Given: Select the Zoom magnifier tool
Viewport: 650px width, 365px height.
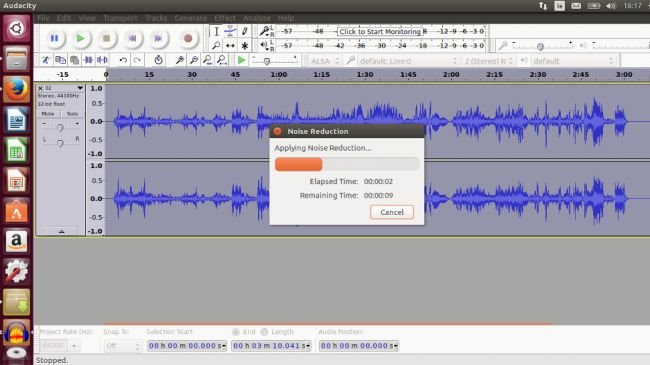Looking at the screenshot, I should (216, 46).
